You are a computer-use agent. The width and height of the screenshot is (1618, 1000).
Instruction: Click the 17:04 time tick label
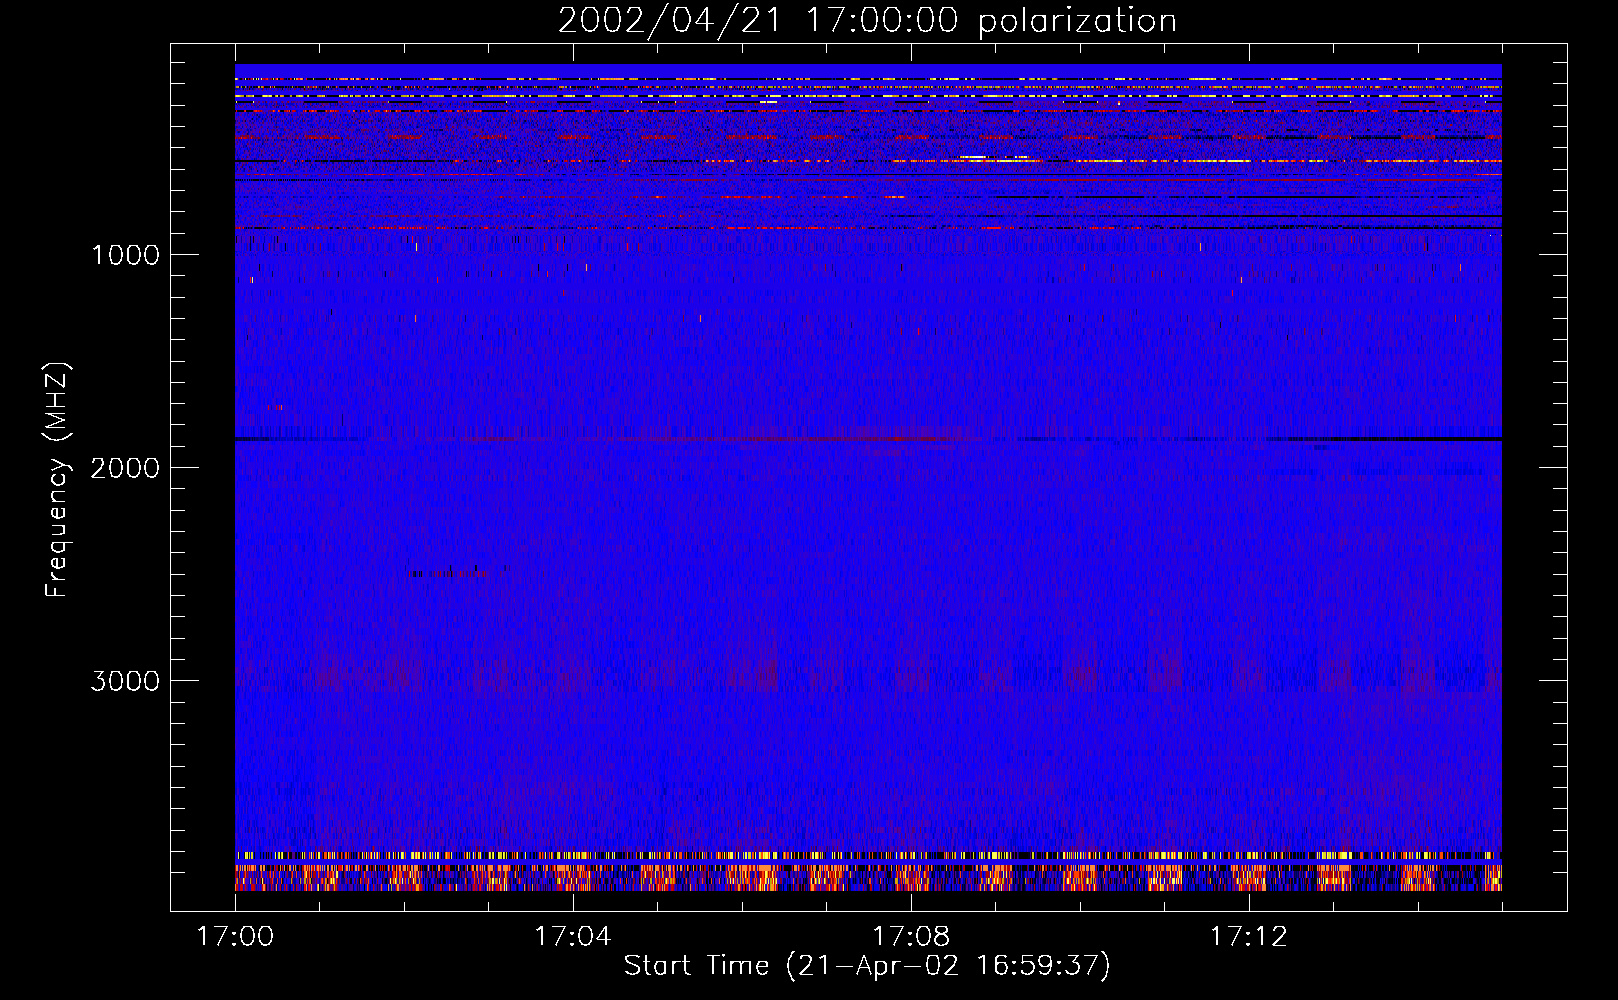tap(573, 937)
